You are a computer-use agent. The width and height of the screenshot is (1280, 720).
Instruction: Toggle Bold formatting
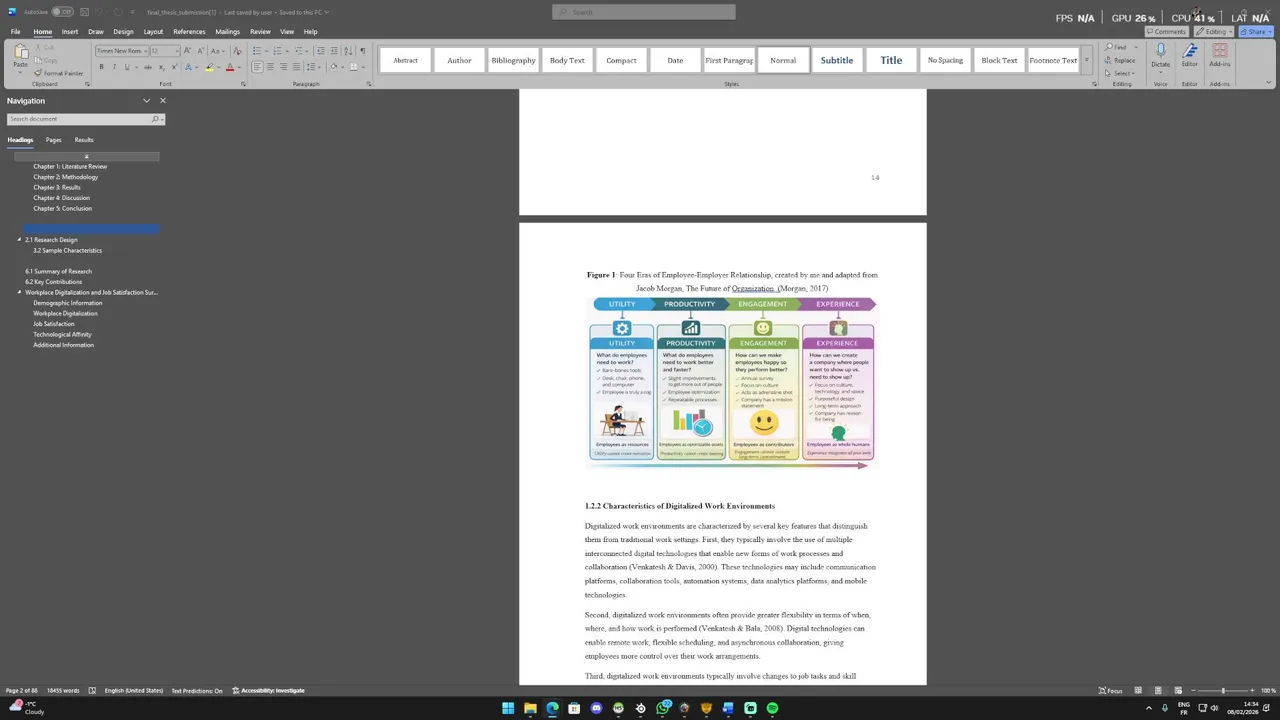pyautogui.click(x=101, y=67)
